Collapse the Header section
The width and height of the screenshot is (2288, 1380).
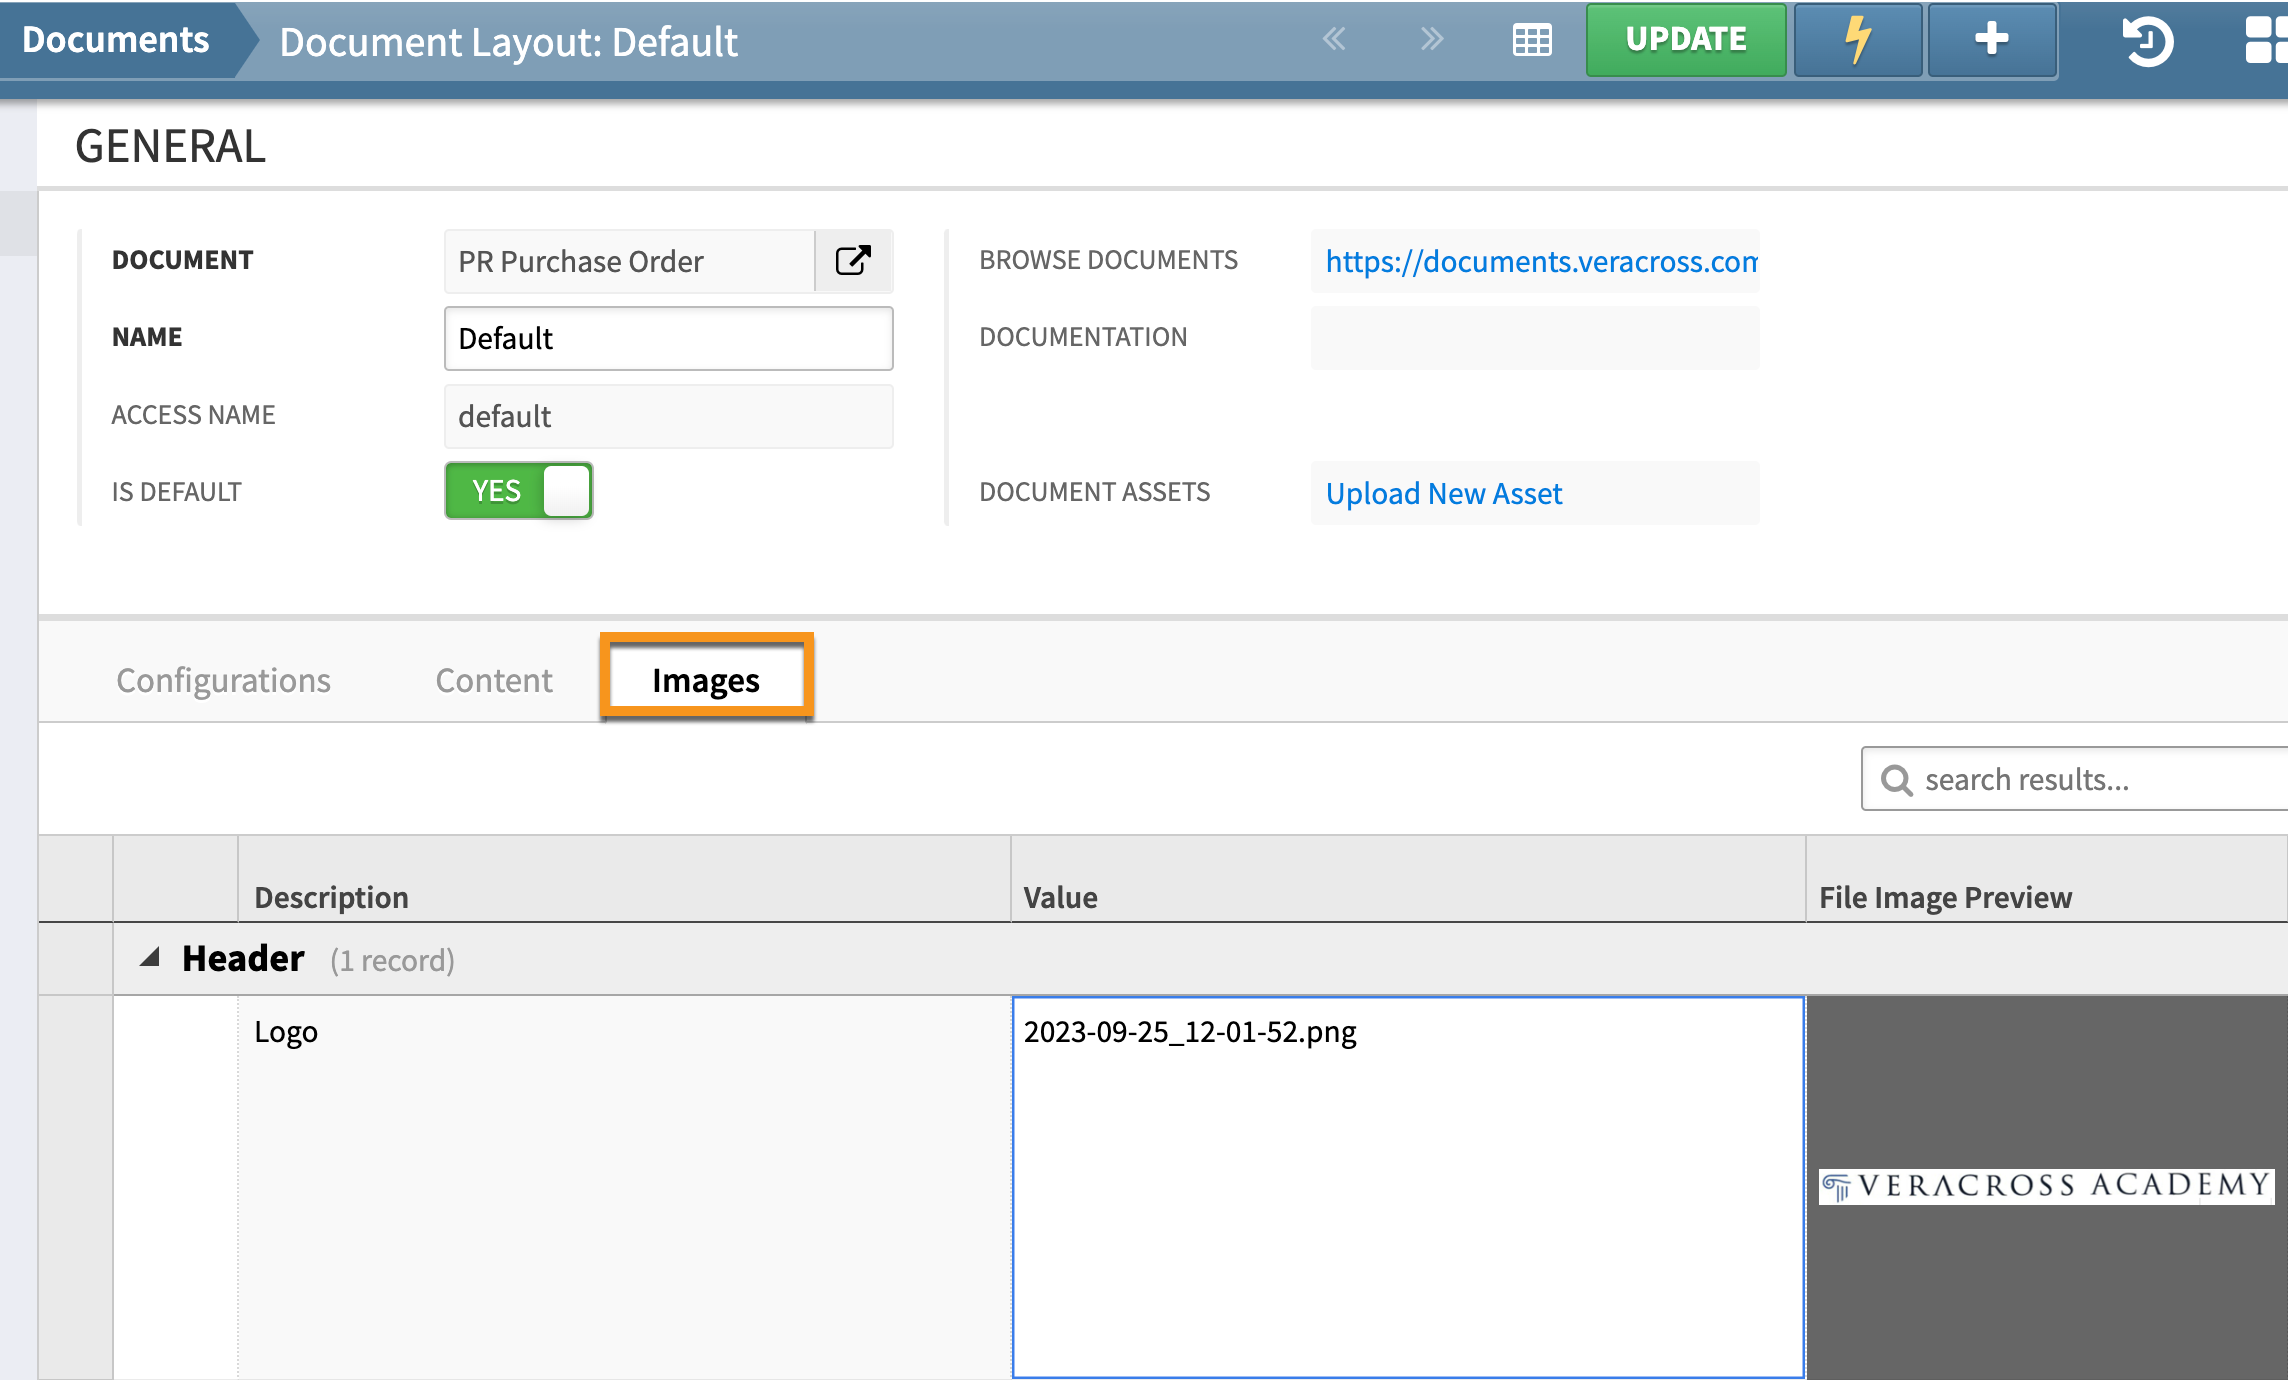point(150,957)
